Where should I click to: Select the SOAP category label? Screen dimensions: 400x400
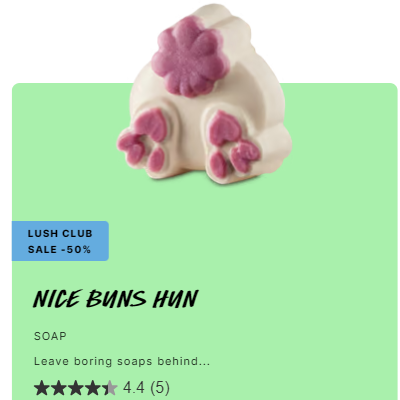pos(50,336)
